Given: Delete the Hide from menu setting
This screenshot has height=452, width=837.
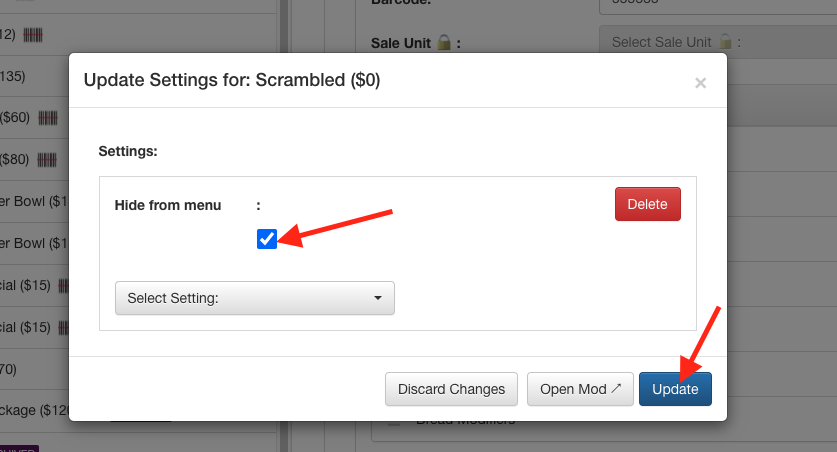Looking at the screenshot, I should coord(647,204).
